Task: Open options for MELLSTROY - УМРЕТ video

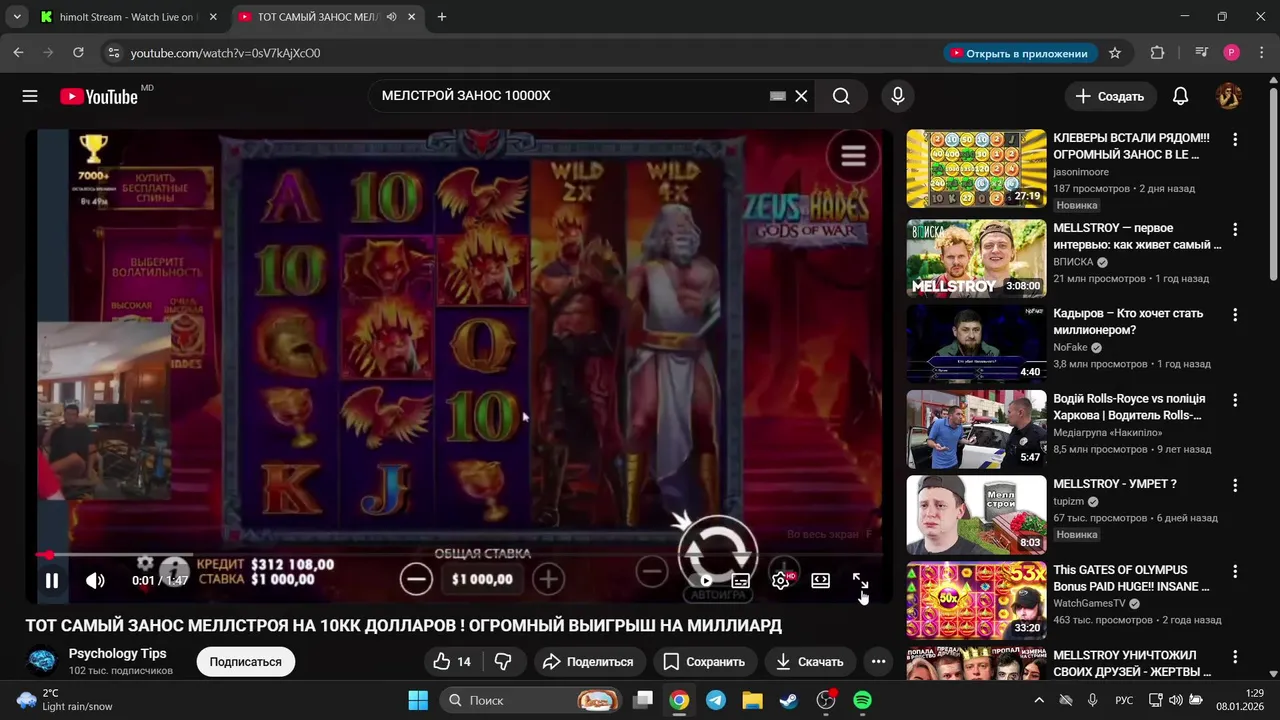Action: coord(1235,485)
